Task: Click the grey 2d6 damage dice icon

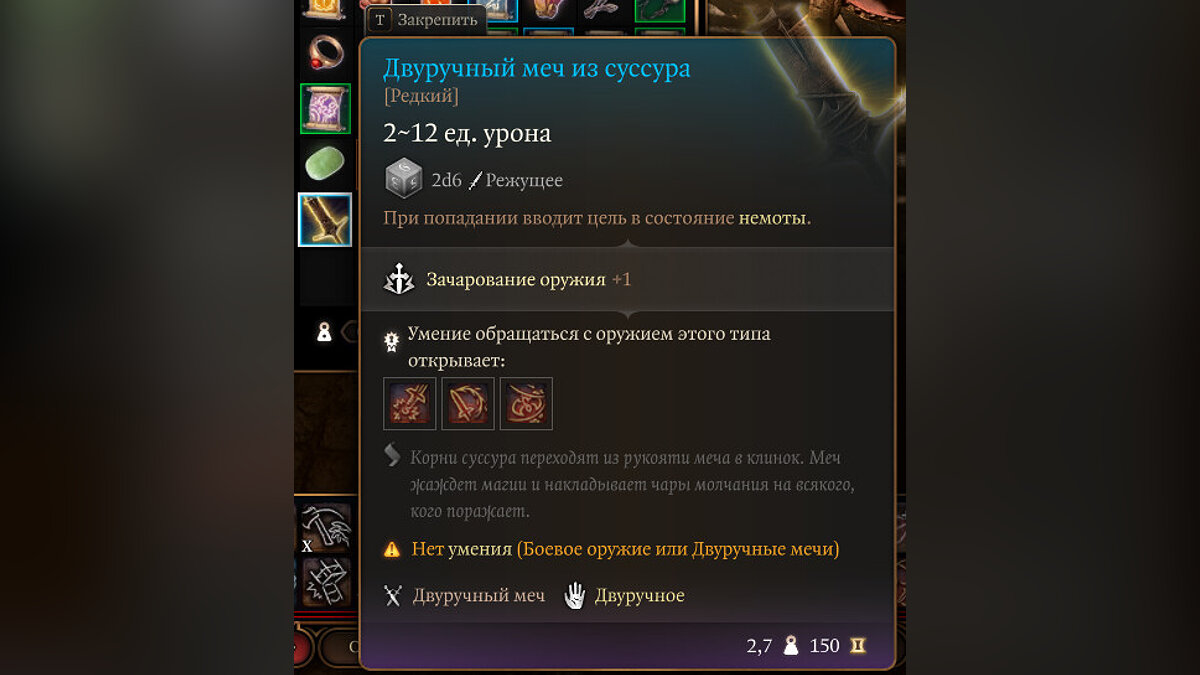Action: point(403,180)
